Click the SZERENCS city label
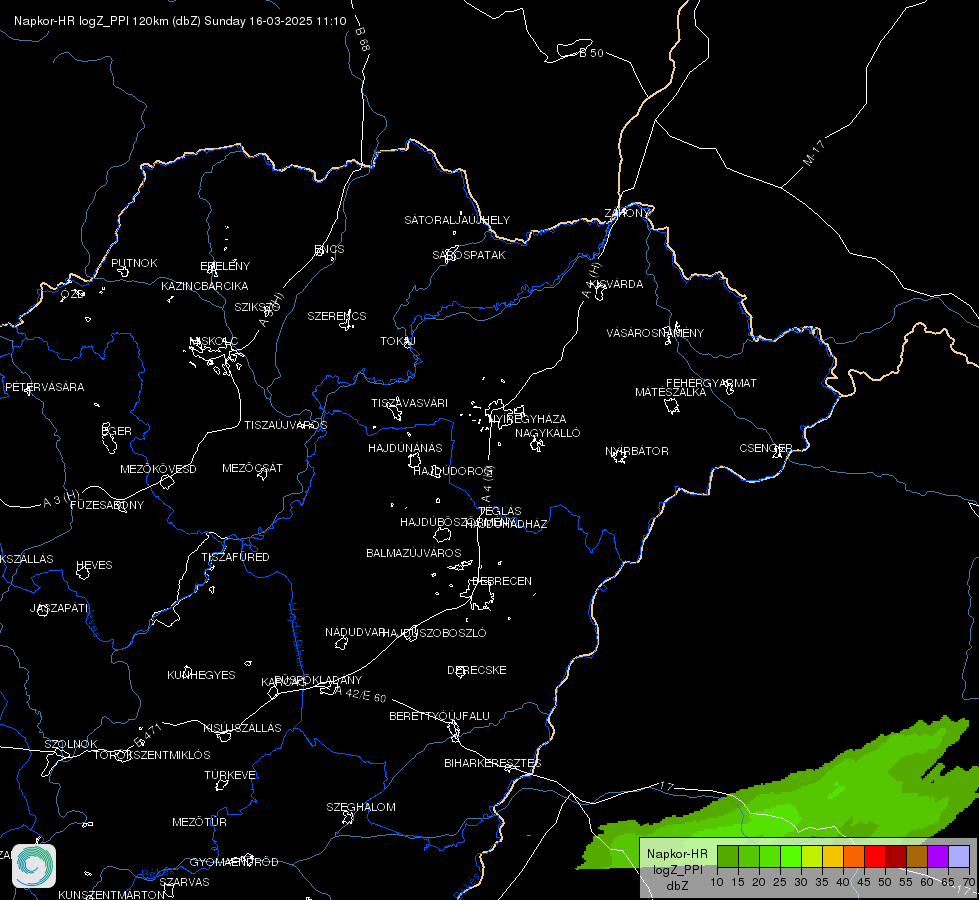This screenshot has height=900, width=979. (x=337, y=316)
